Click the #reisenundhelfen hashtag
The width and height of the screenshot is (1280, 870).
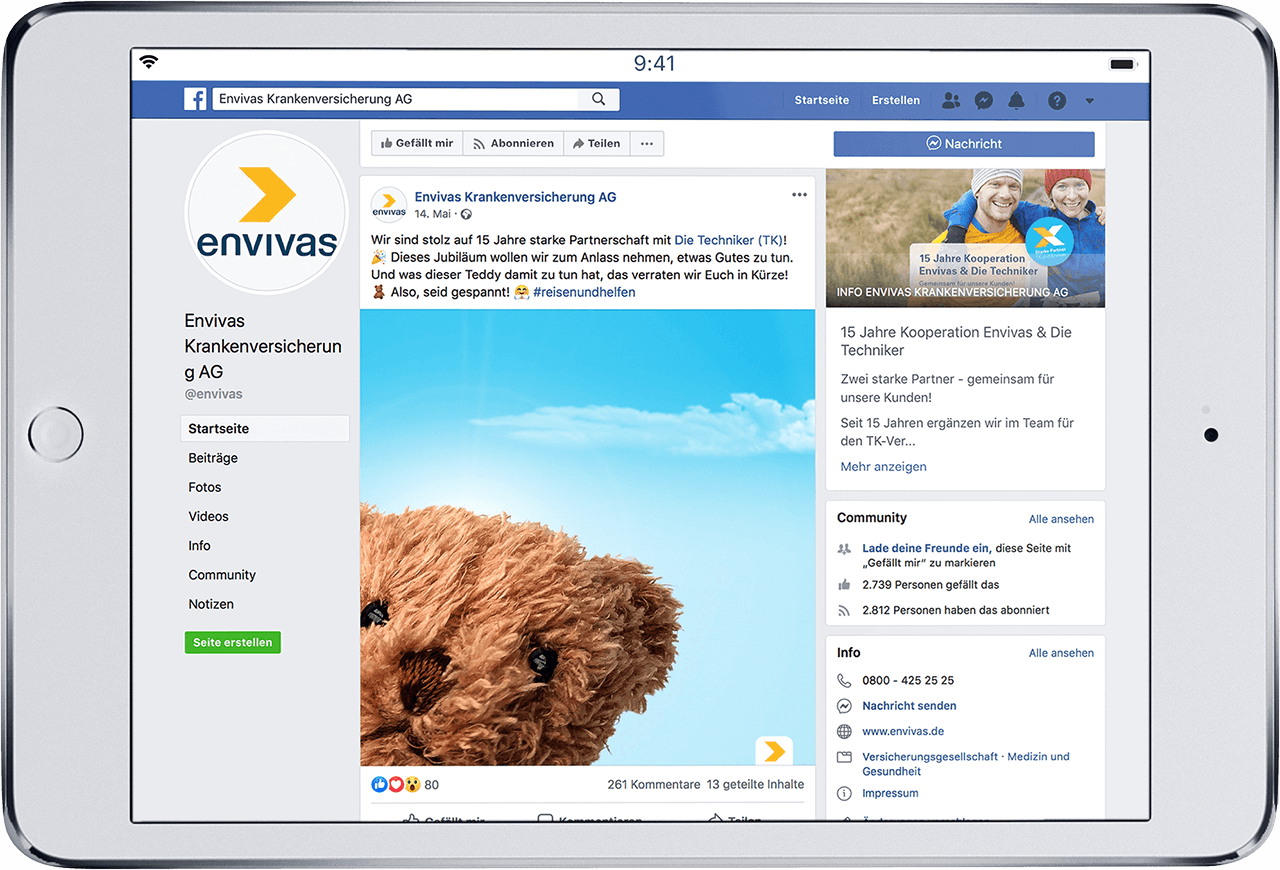584,292
